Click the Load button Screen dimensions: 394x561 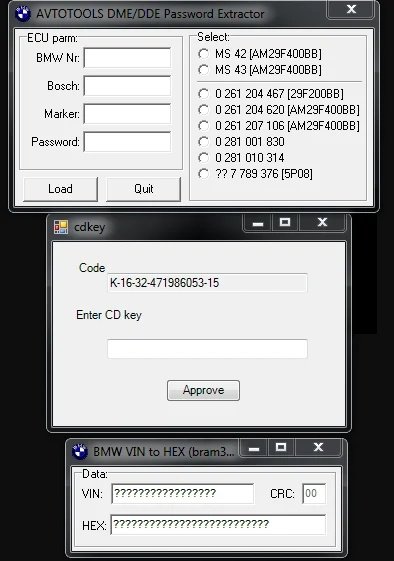click(x=60, y=189)
